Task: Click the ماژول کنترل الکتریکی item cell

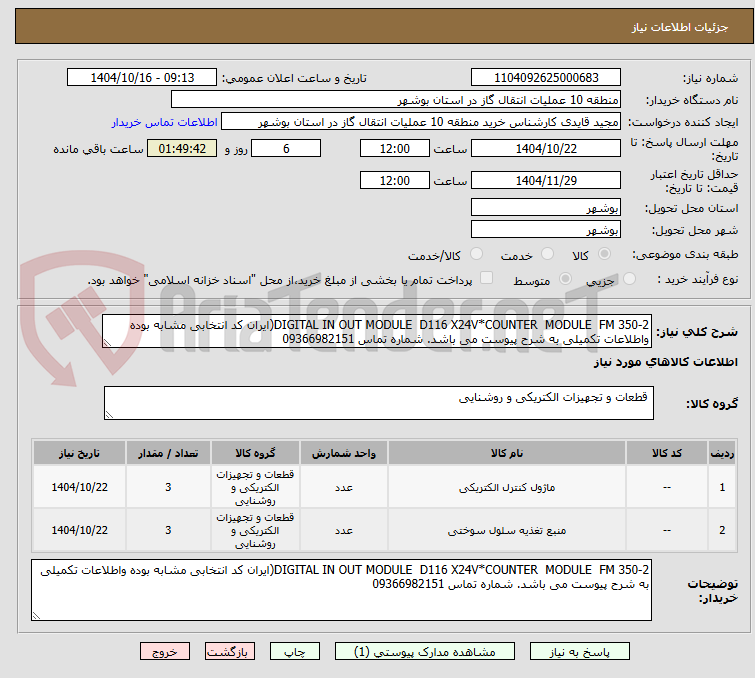Action: tap(507, 487)
